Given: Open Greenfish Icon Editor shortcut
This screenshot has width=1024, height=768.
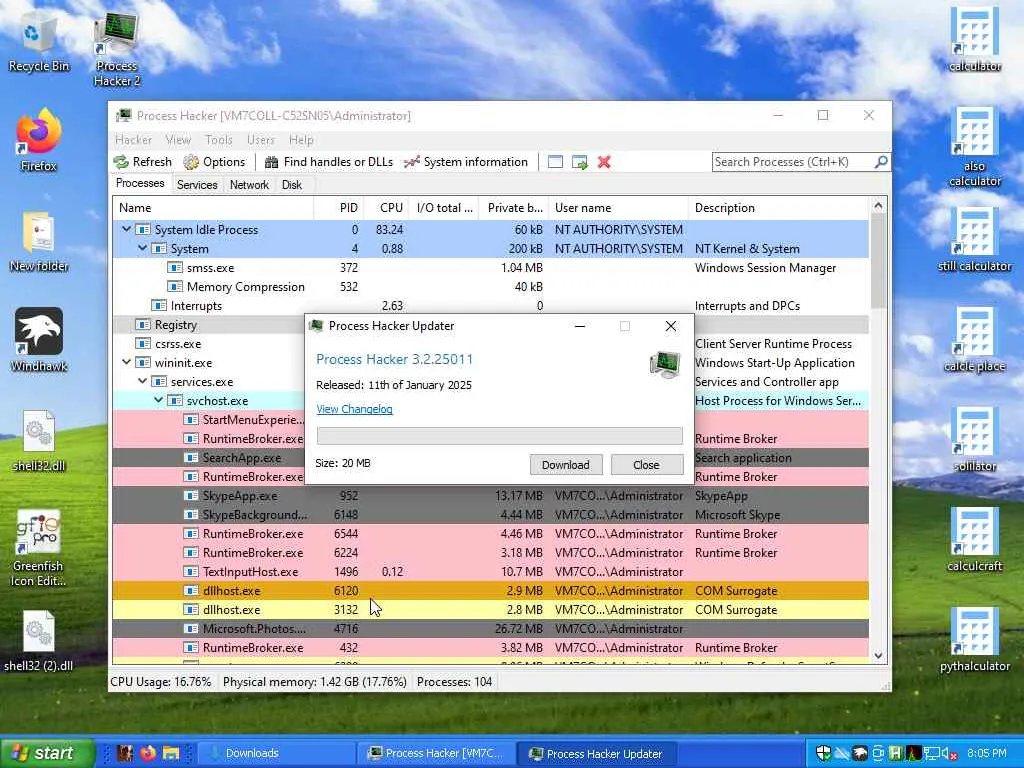Looking at the screenshot, I should pos(39,547).
